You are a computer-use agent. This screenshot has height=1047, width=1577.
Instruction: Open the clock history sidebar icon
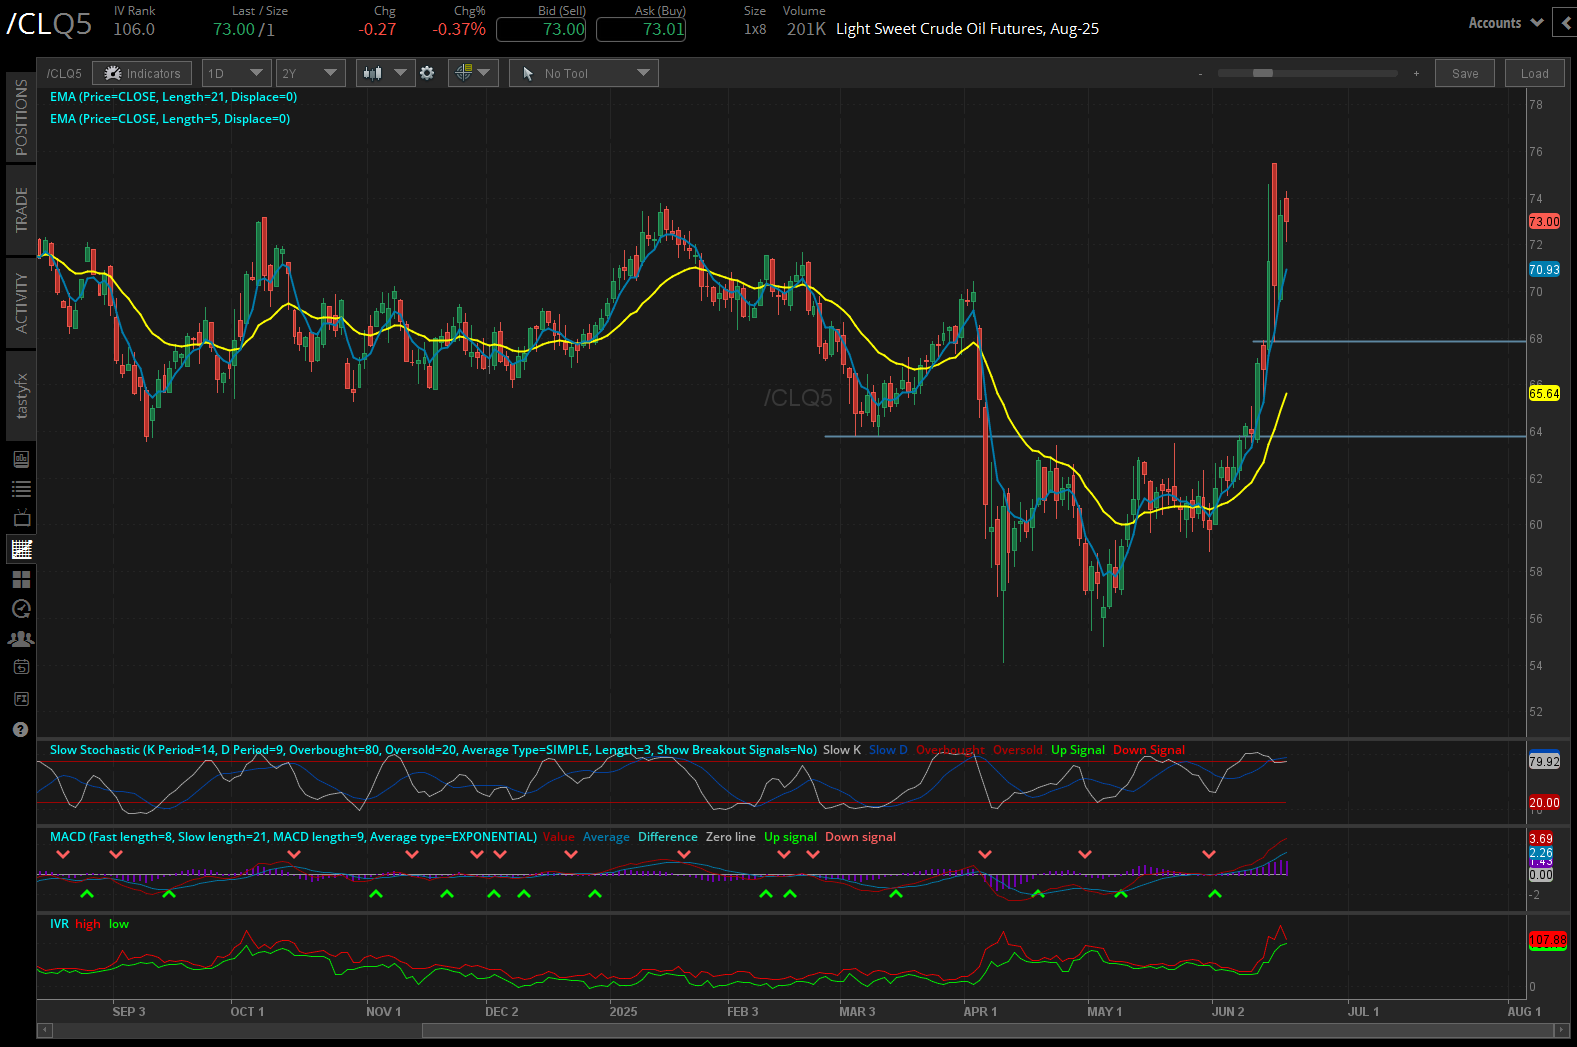(21, 609)
